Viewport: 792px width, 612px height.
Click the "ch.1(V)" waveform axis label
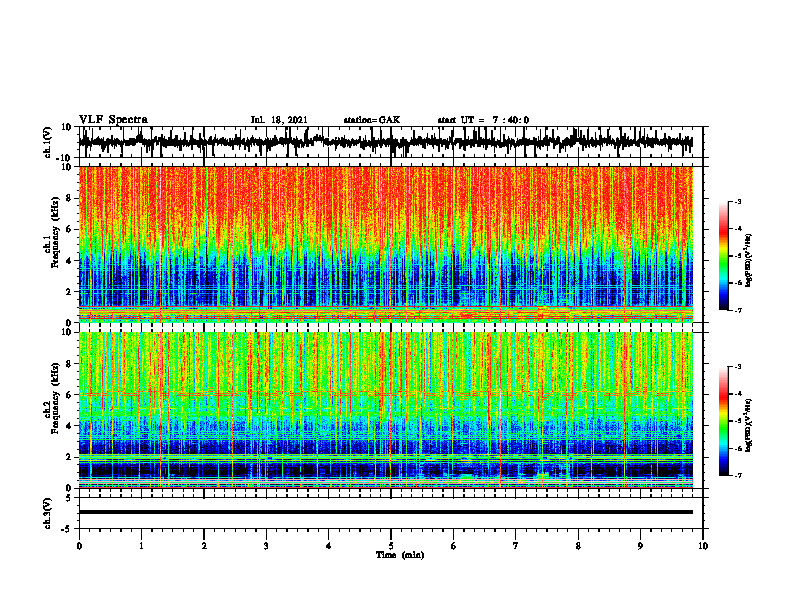[48, 142]
